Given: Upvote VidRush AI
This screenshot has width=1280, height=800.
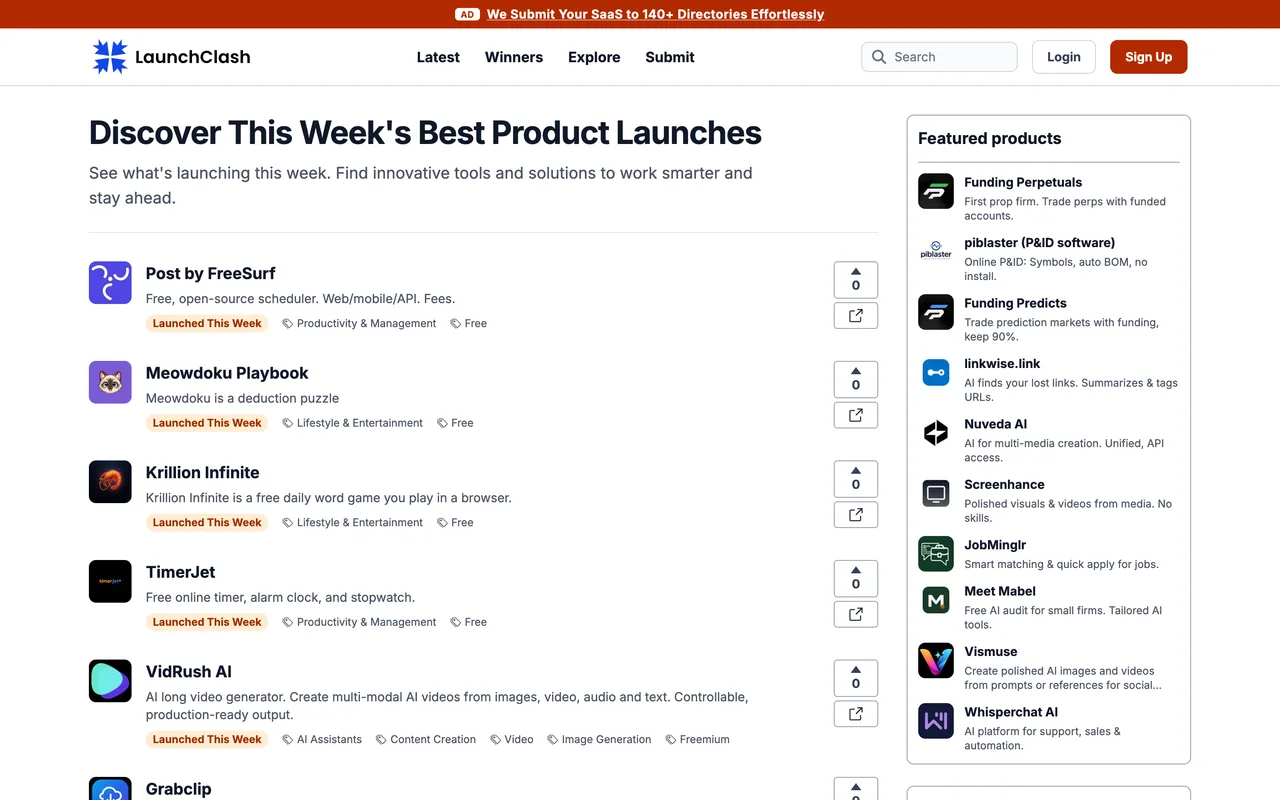Looking at the screenshot, I should pyautogui.click(x=856, y=678).
